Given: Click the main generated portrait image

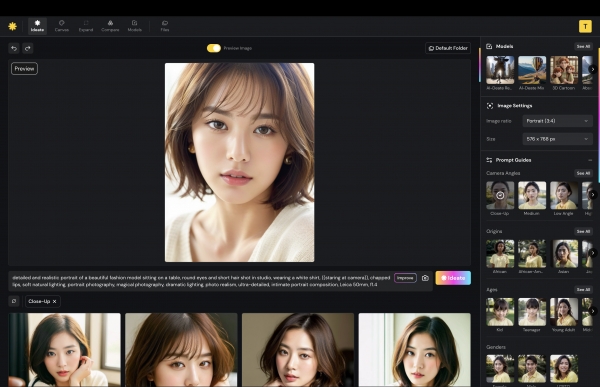Looking at the screenshot, I should click(240, 162).
